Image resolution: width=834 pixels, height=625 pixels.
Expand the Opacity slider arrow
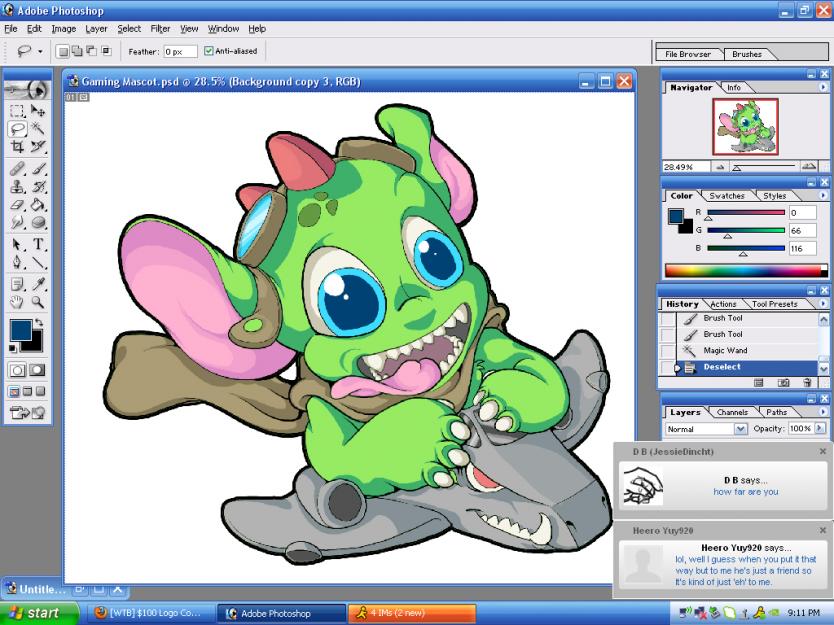(x=821, y=429)
